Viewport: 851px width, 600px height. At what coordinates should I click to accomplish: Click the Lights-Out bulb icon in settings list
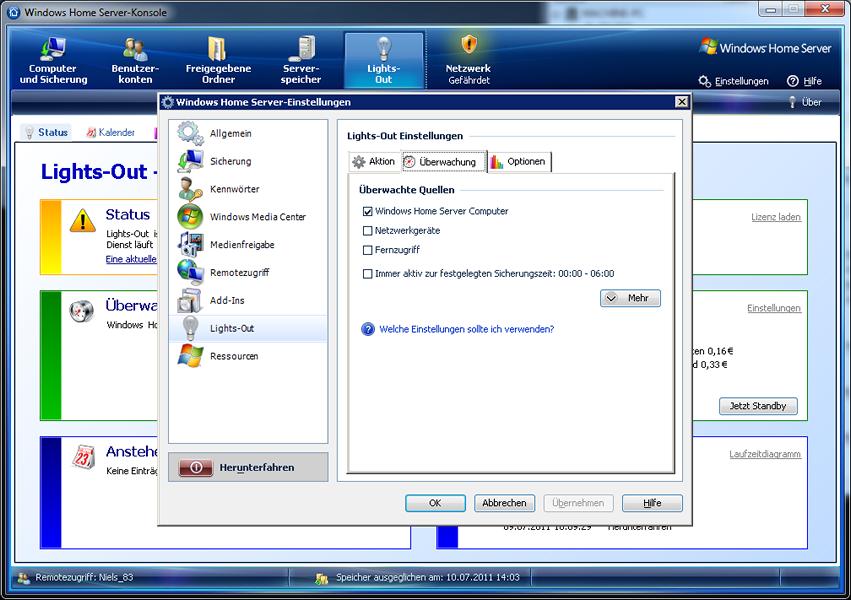click(x=190, y=328)
